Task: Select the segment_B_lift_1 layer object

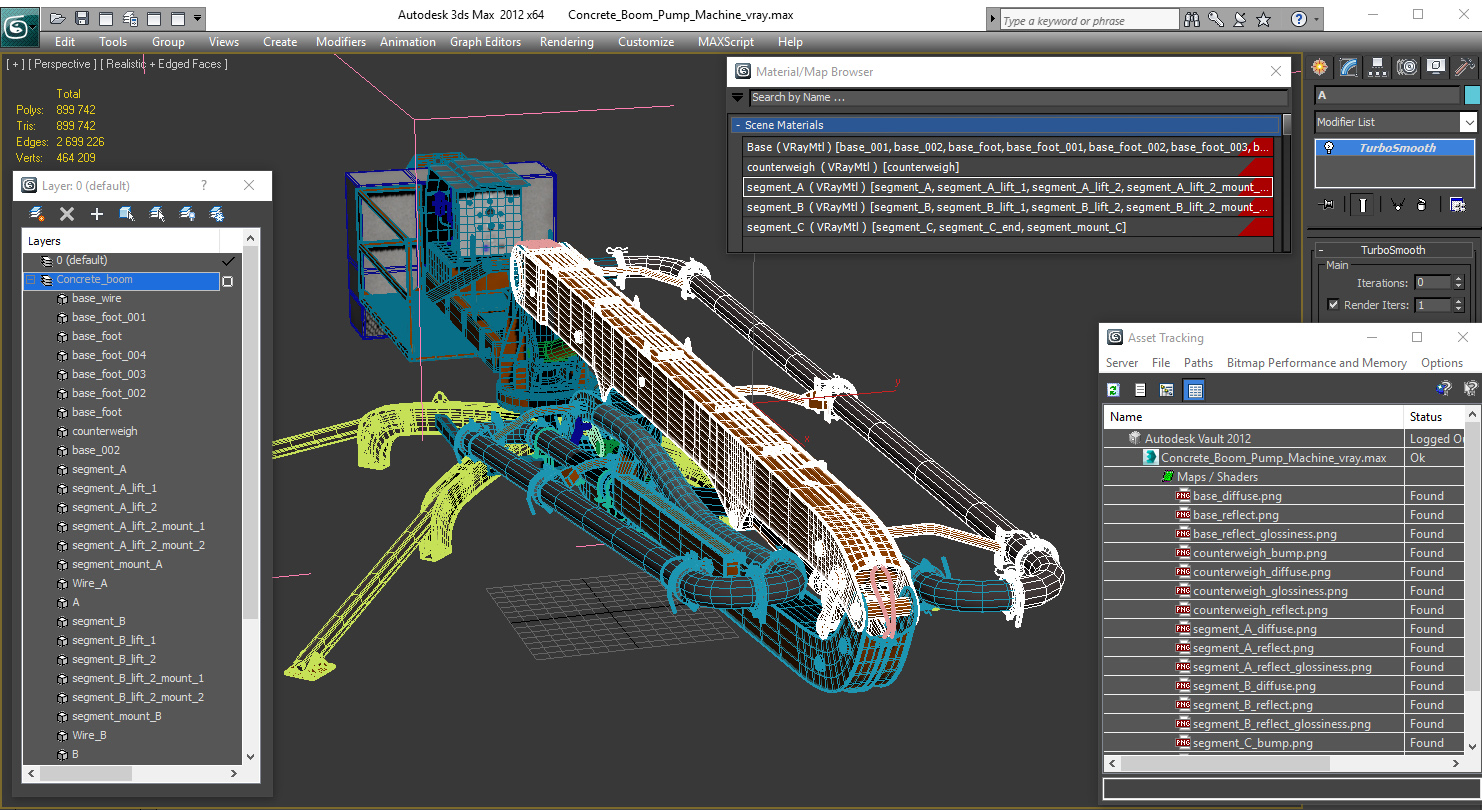Action: click(113, 640)
